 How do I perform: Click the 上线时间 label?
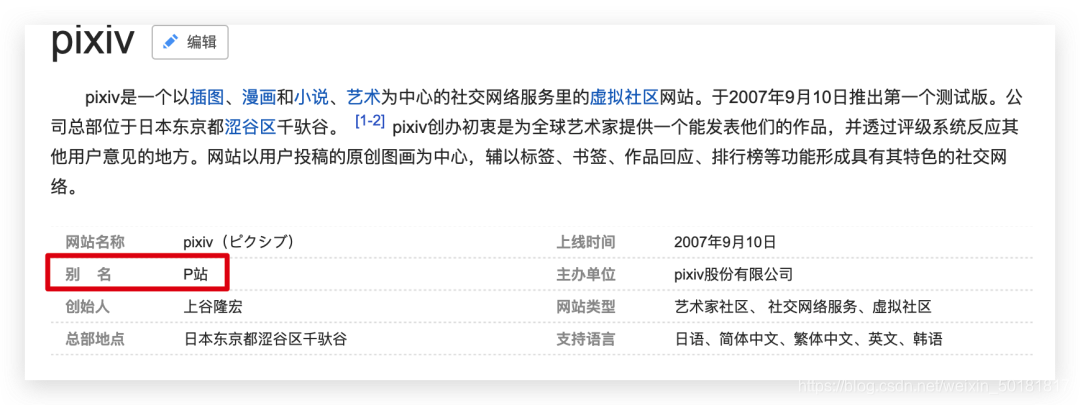[585, 242]
